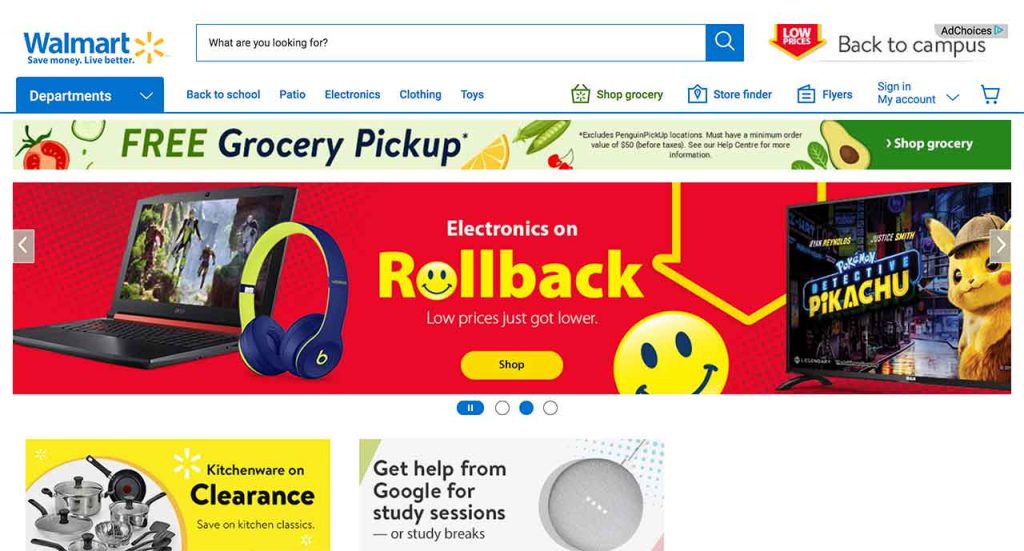Click the Flyers newspaper icon
This screenshot has width=1024, height=551.
pos(806,94)
